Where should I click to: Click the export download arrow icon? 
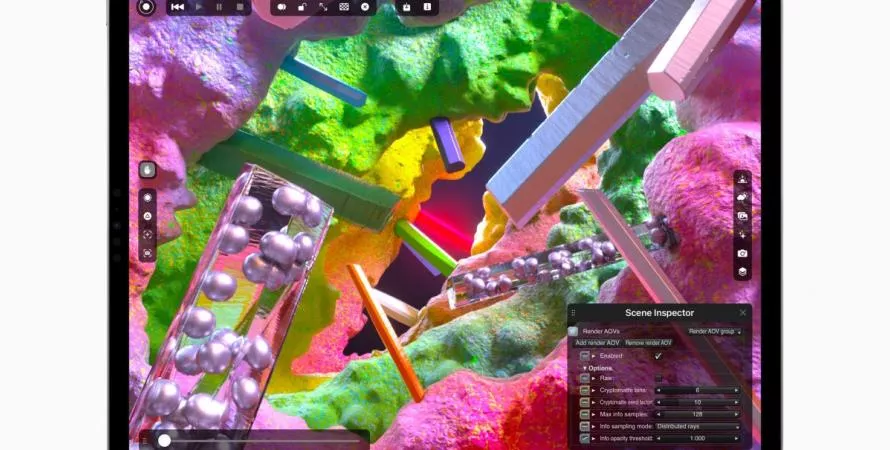tap(427, 7)
